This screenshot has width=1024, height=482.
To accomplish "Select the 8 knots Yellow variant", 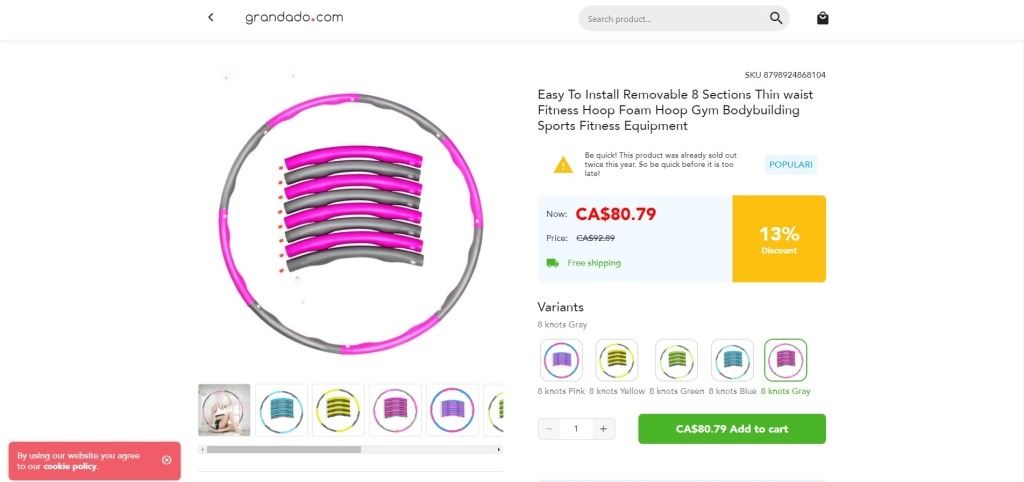I will coord(617,360).
